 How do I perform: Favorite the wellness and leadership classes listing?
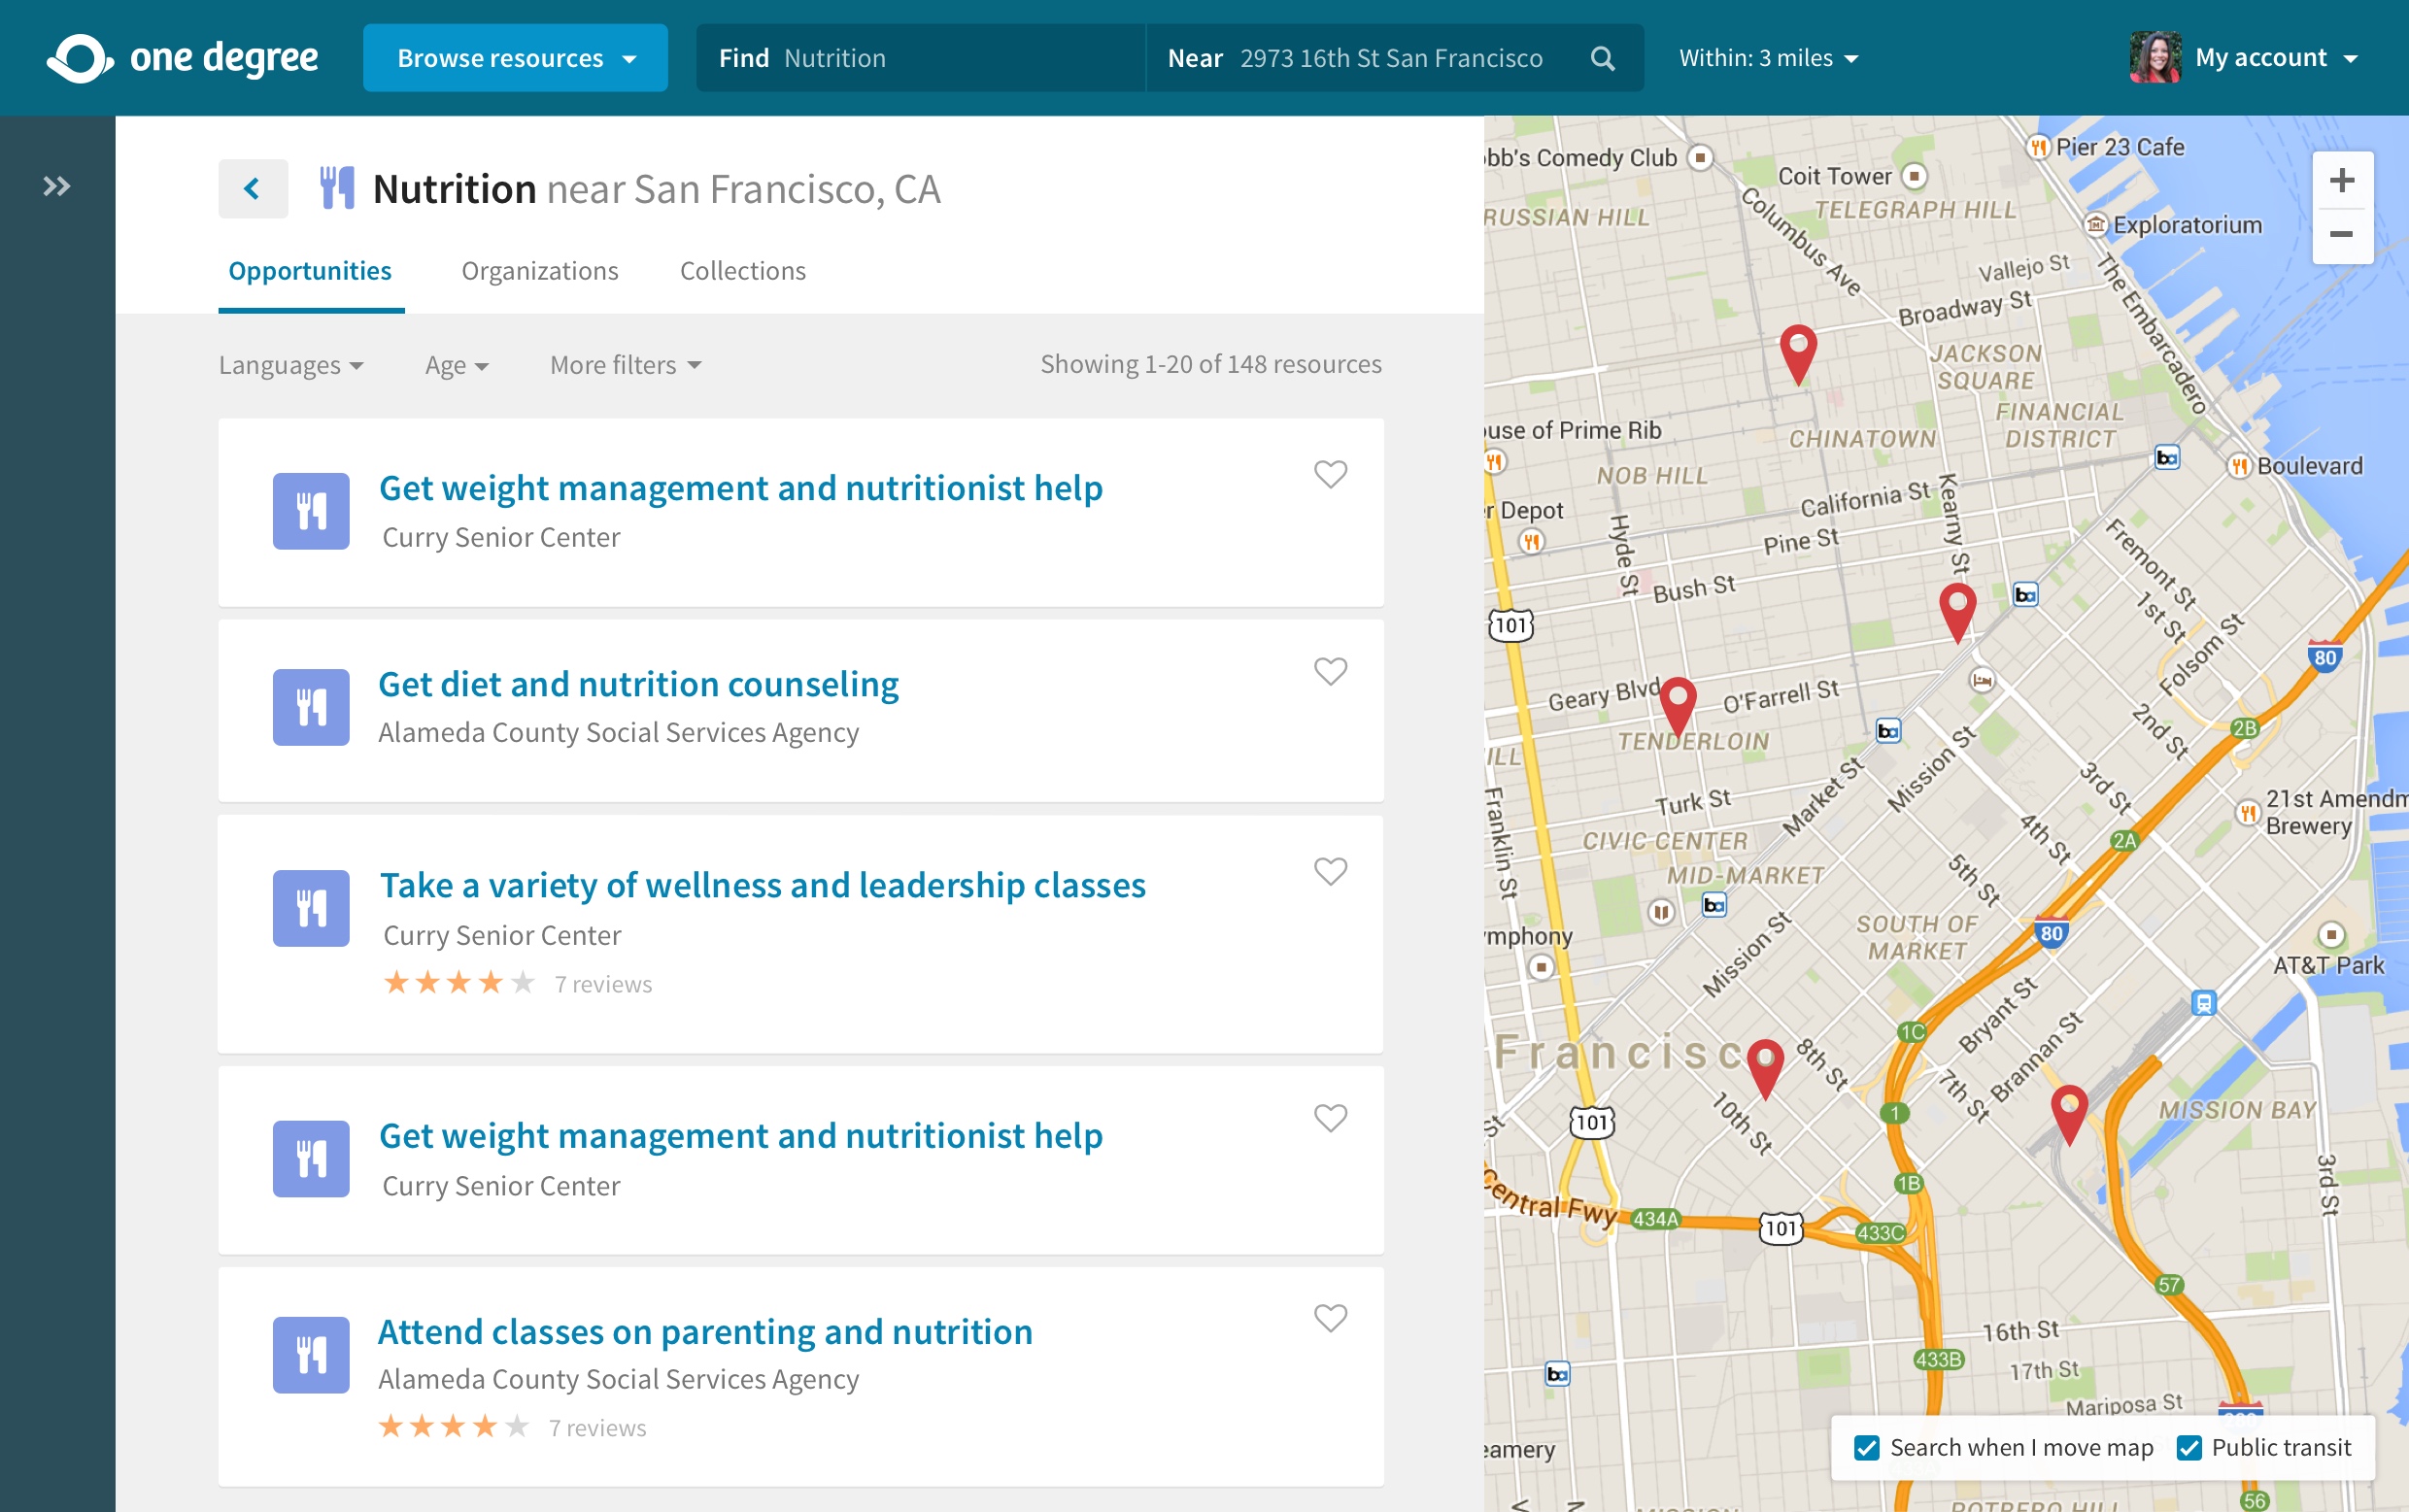coord(1330,871)
